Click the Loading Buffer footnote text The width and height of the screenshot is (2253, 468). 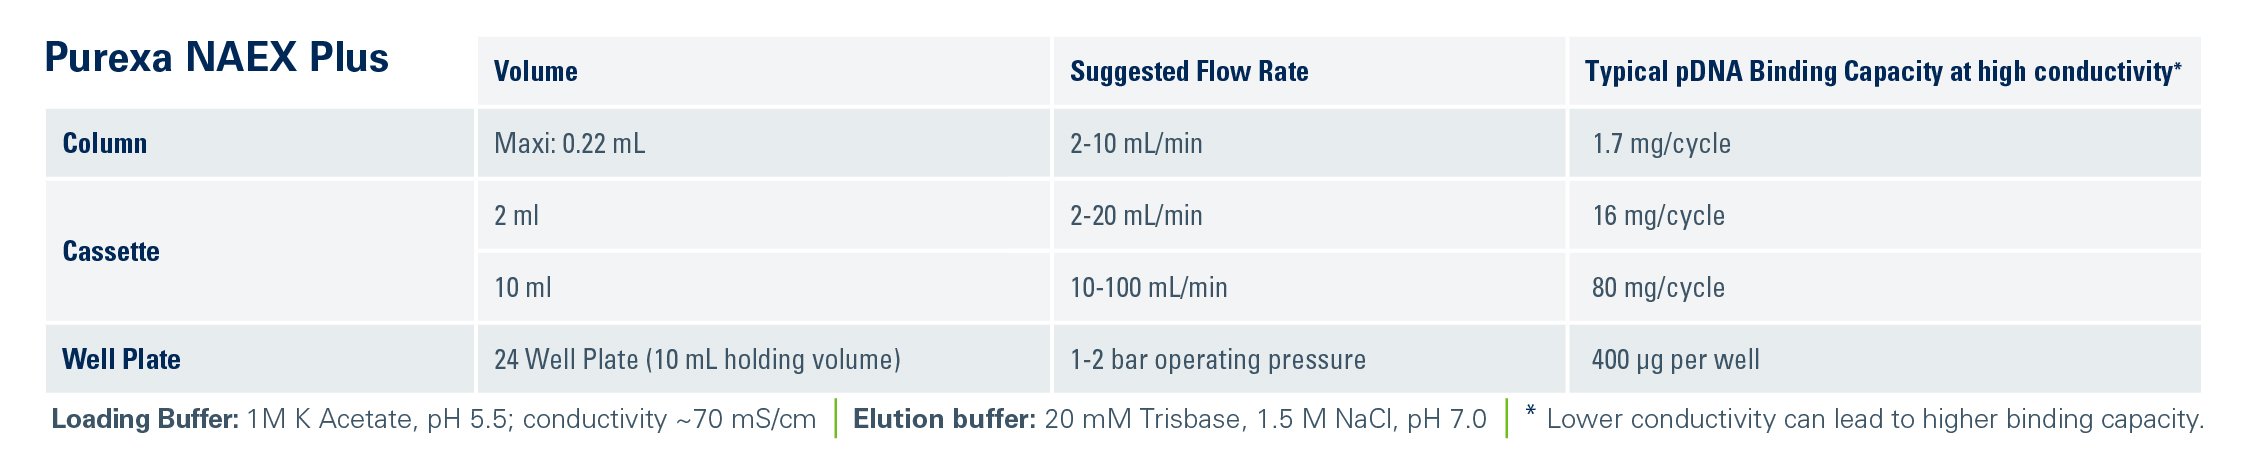(434, 419)
